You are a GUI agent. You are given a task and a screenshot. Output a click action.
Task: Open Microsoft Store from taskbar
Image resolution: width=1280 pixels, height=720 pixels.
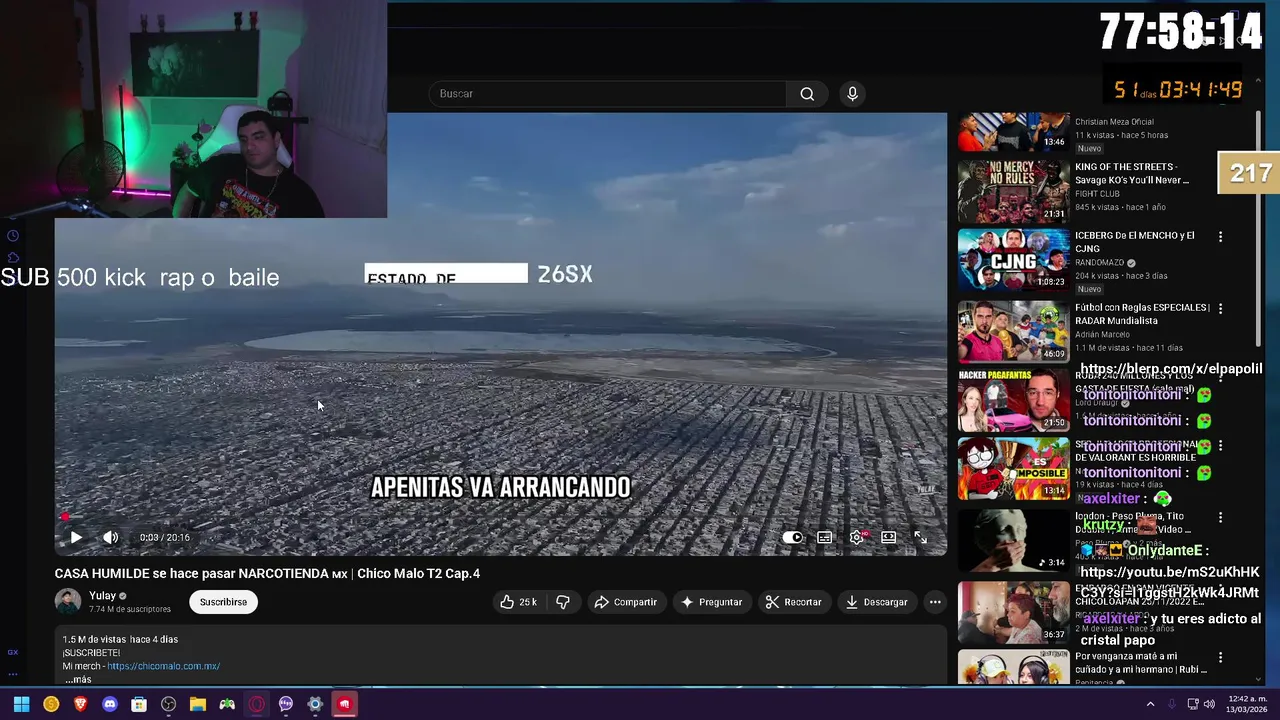[x=139, y=704]
